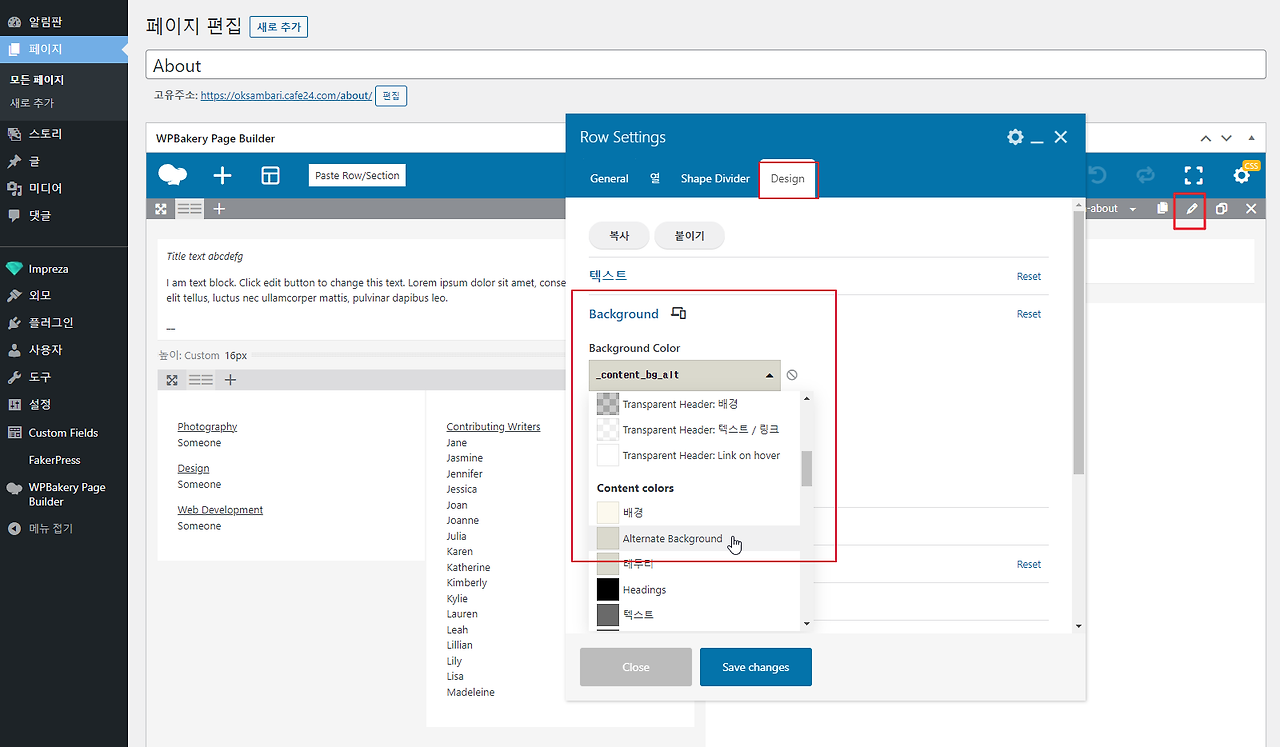Click the Close button in Row Settings
1280x747 pixels.
point(636,667)
